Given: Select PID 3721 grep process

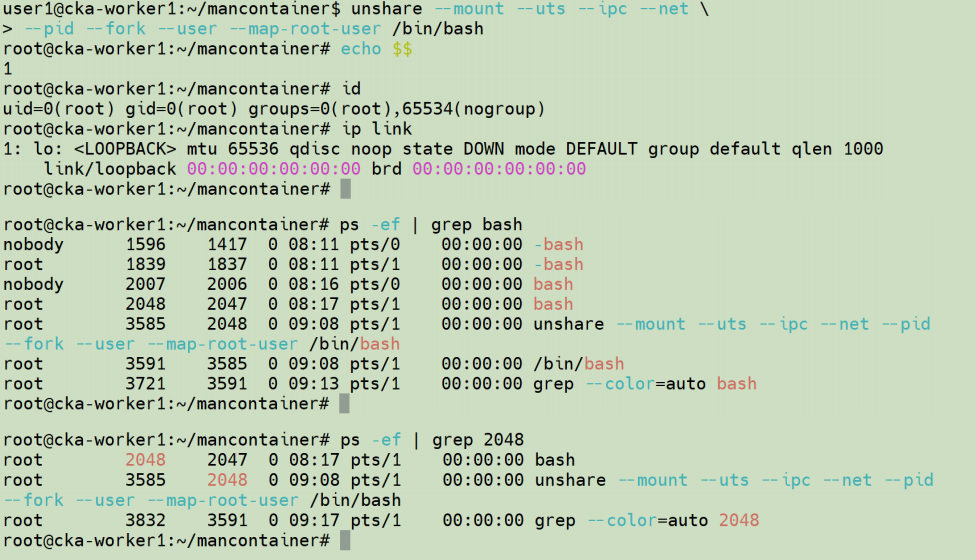Looking at the screenshot, I should [146, 384].
